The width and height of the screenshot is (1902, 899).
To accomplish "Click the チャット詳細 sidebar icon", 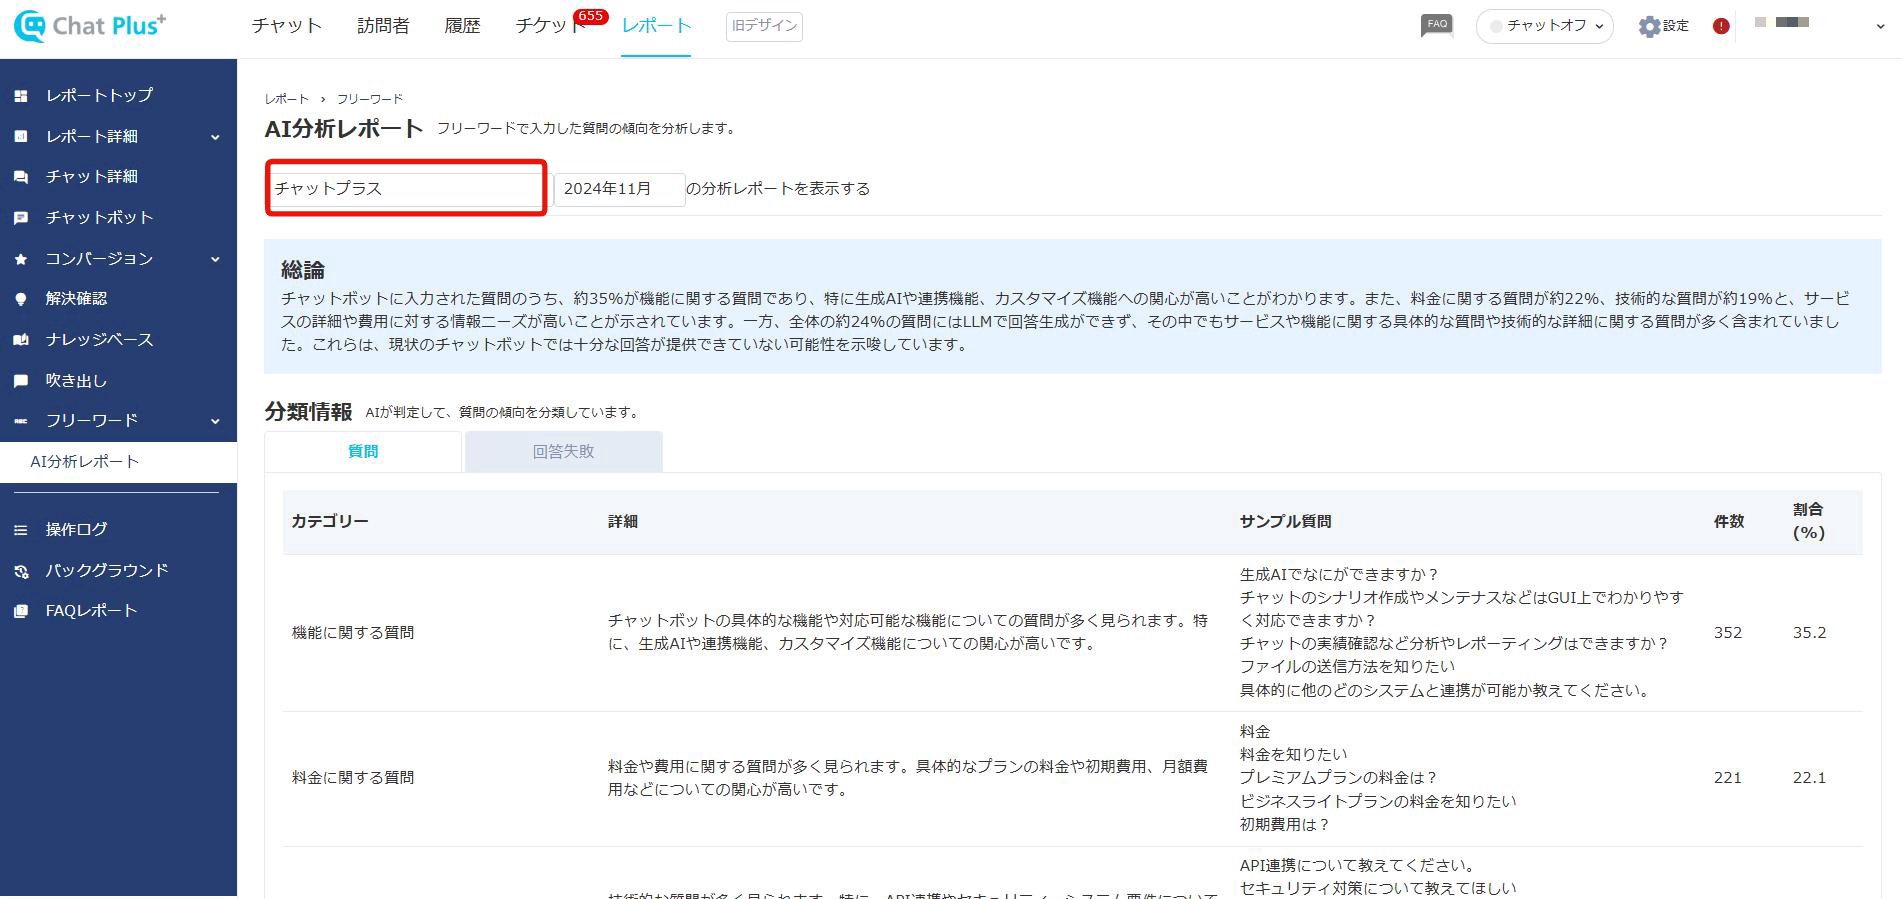I will pos(20,177).
